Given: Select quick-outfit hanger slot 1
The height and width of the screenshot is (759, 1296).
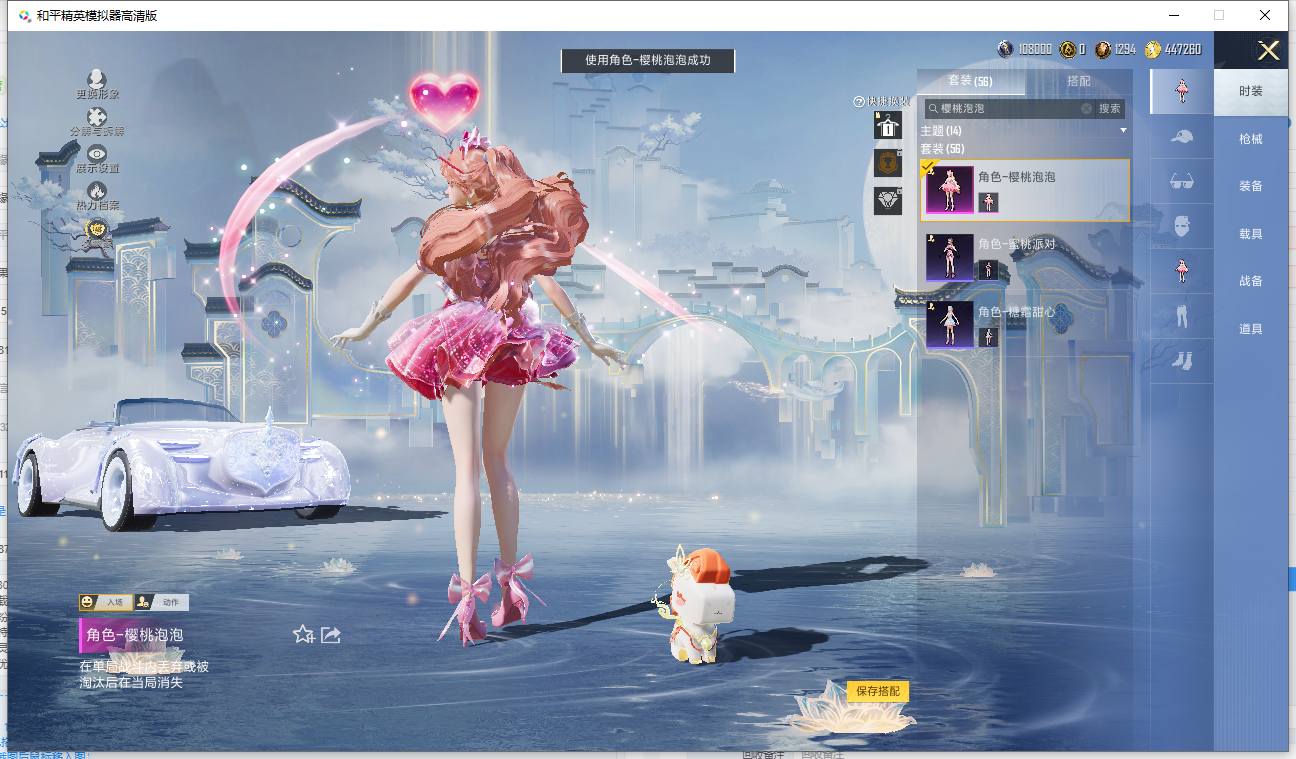Looking at the screenshot, I should click(888, 125).
